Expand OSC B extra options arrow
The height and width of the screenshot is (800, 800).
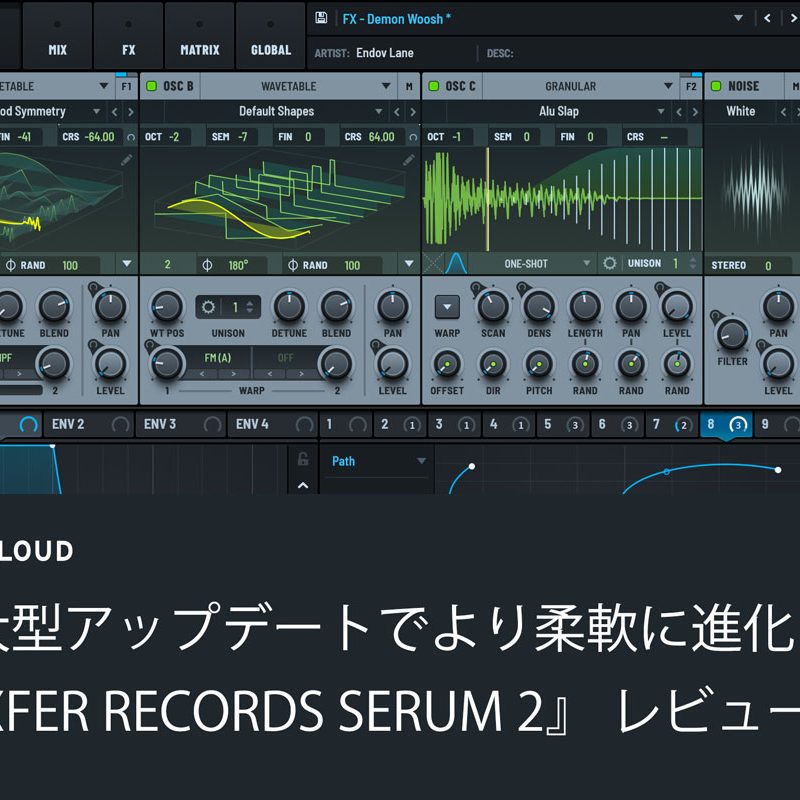[x=409, y=263]
